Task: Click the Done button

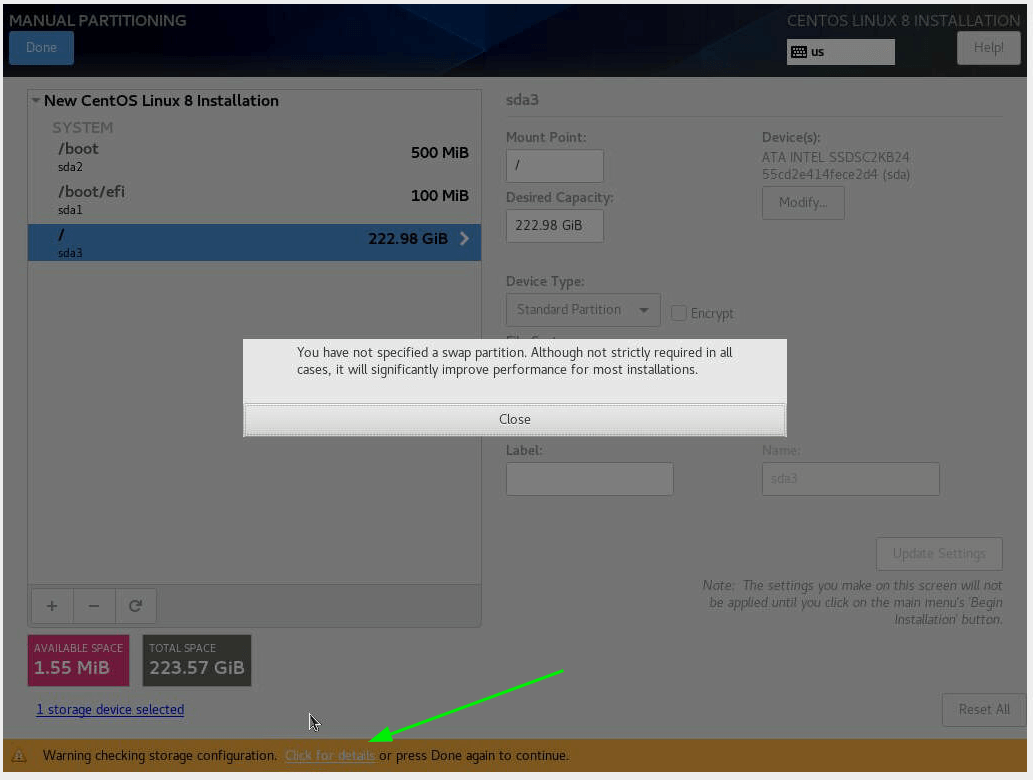Action: pyautogui.click(x=42, y=47)
